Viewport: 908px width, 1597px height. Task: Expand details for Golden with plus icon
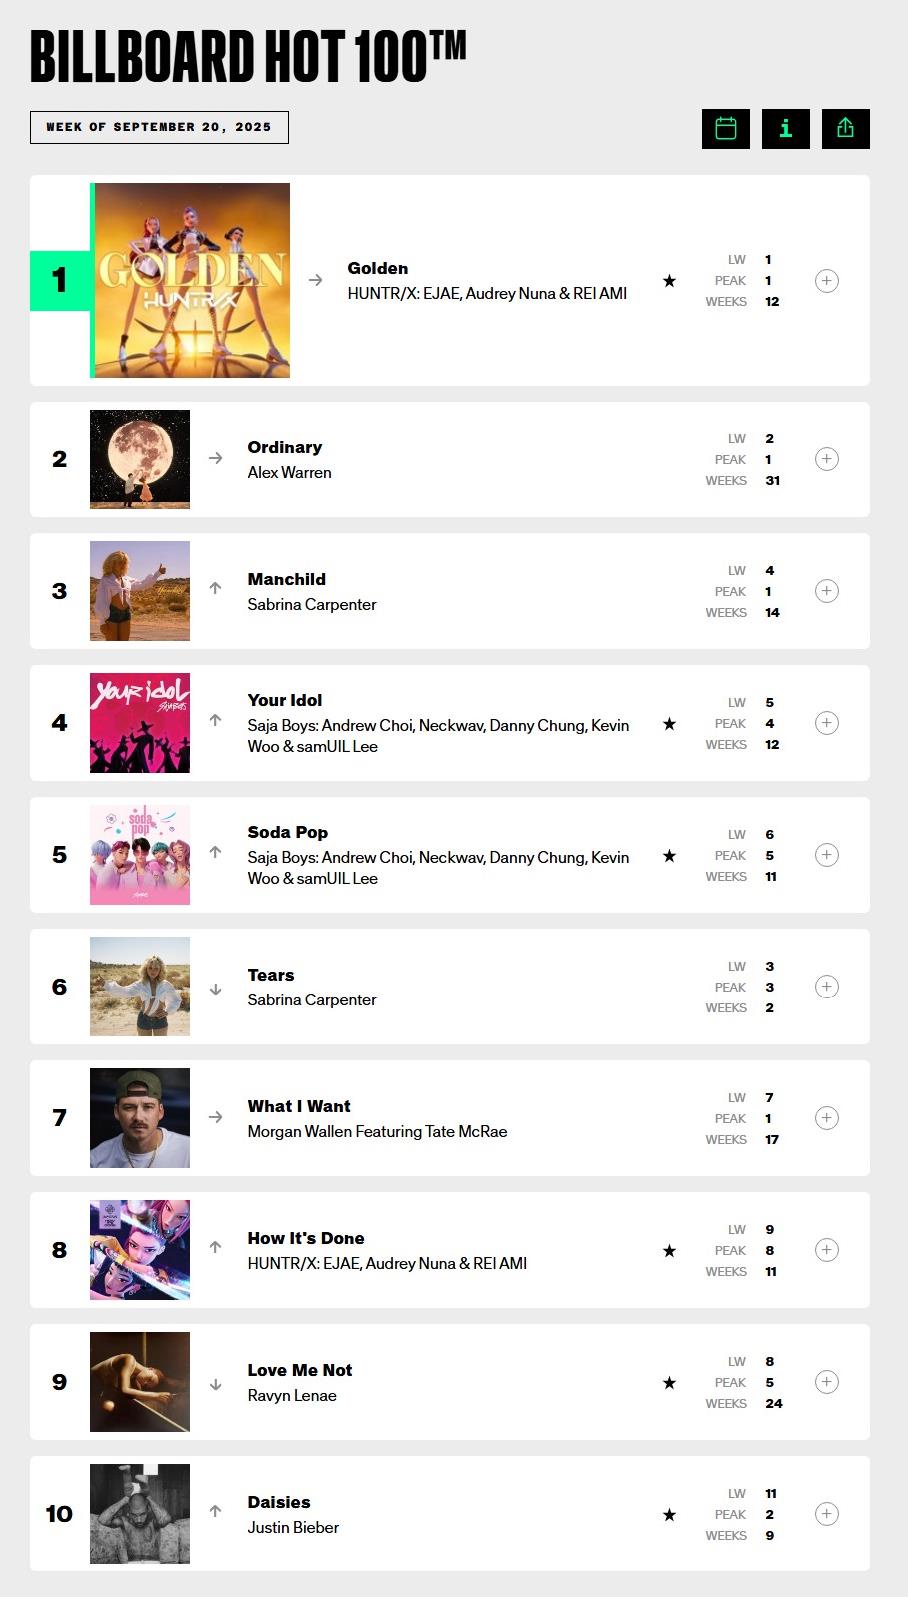826,281
